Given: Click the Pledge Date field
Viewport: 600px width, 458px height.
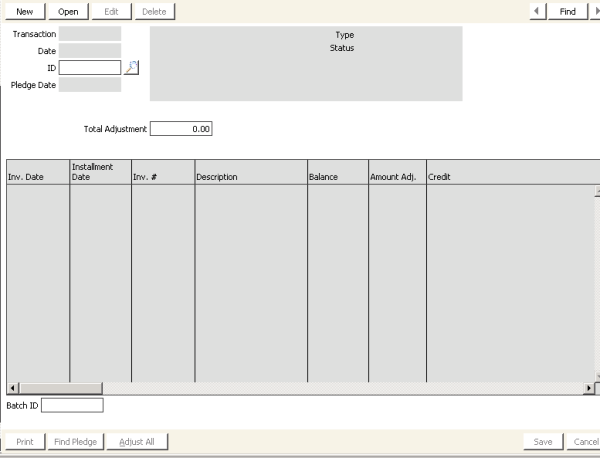Looking at the screenshot, I should 90,85.
